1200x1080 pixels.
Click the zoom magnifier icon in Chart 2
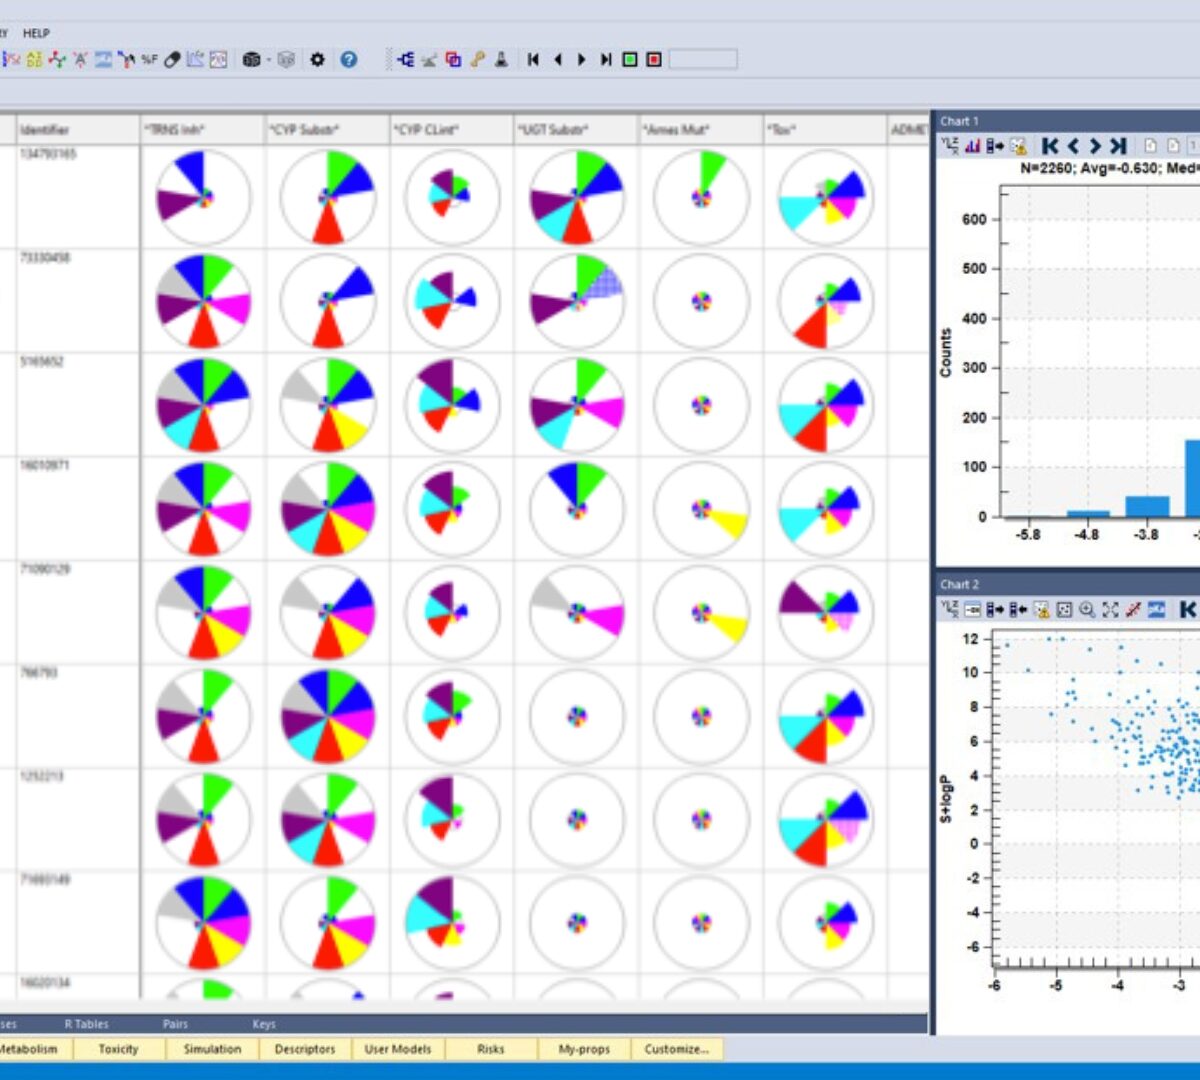pos(1087,609)
